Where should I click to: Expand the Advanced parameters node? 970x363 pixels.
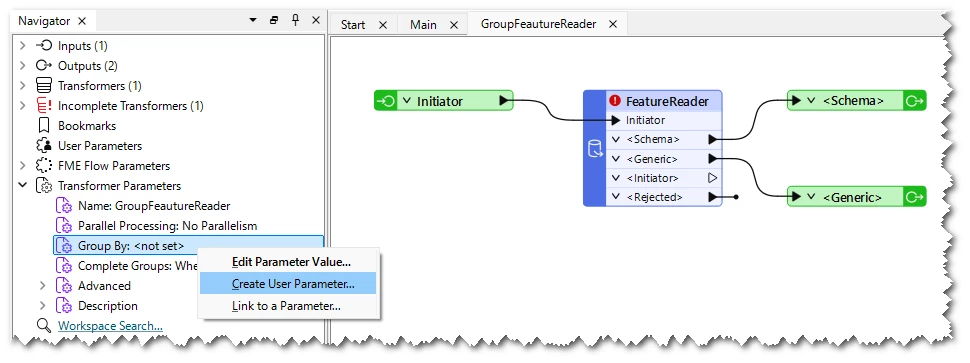[43, 286]
